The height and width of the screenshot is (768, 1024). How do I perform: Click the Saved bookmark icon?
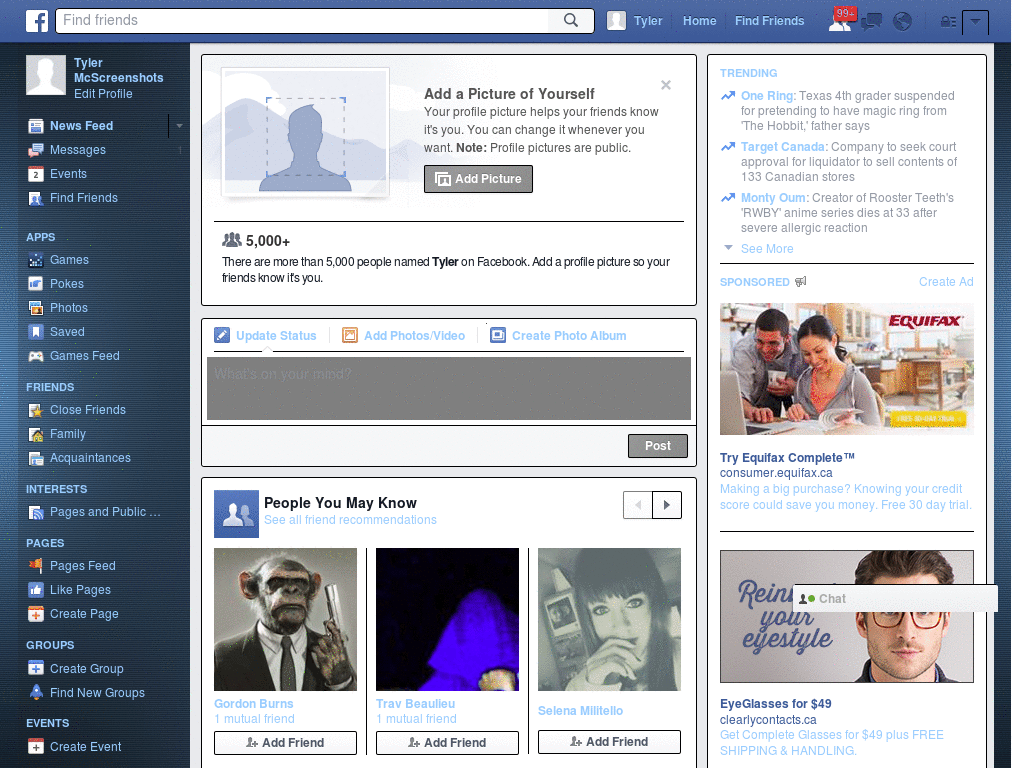pos(36,332)
